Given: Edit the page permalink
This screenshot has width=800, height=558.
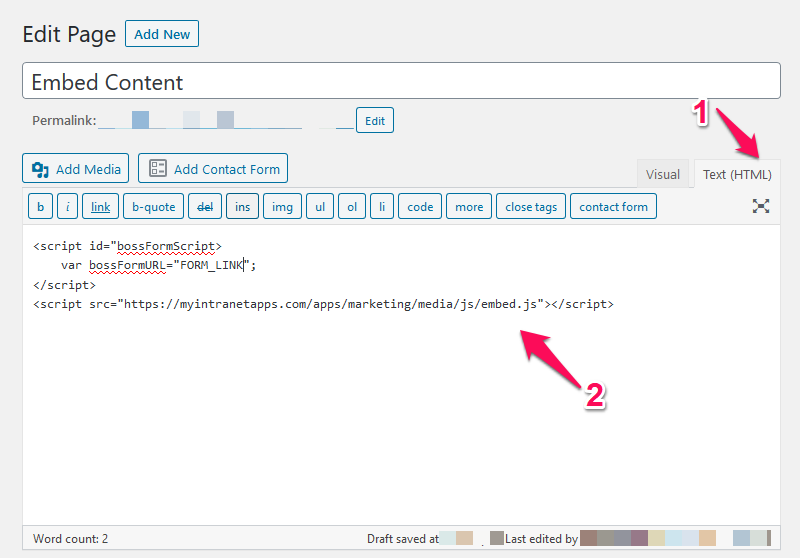Looking at the screenshot, I should 374,120.
